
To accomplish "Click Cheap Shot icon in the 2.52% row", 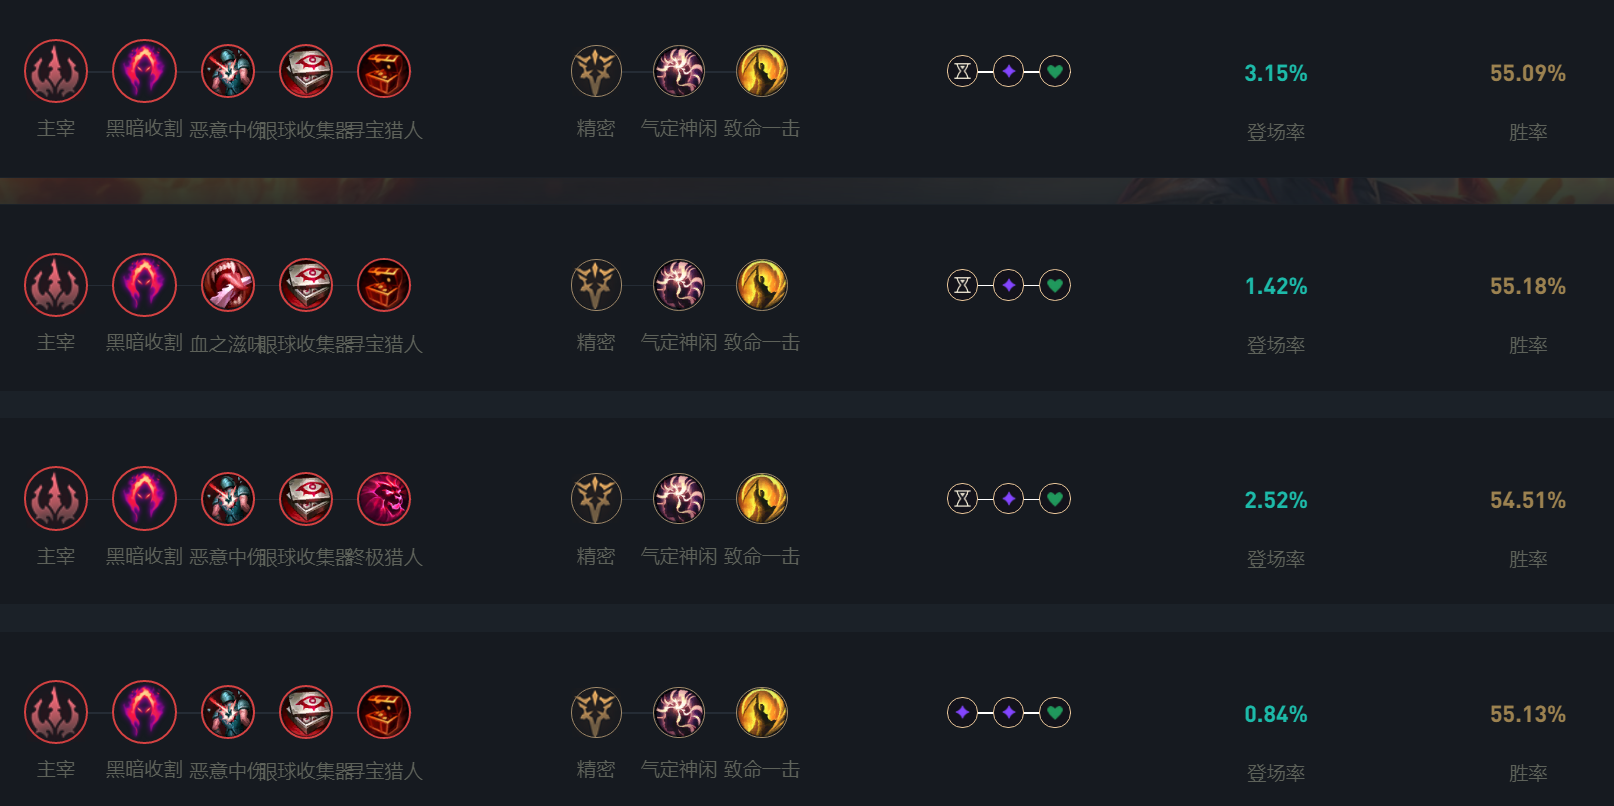I will click(228, 499).
